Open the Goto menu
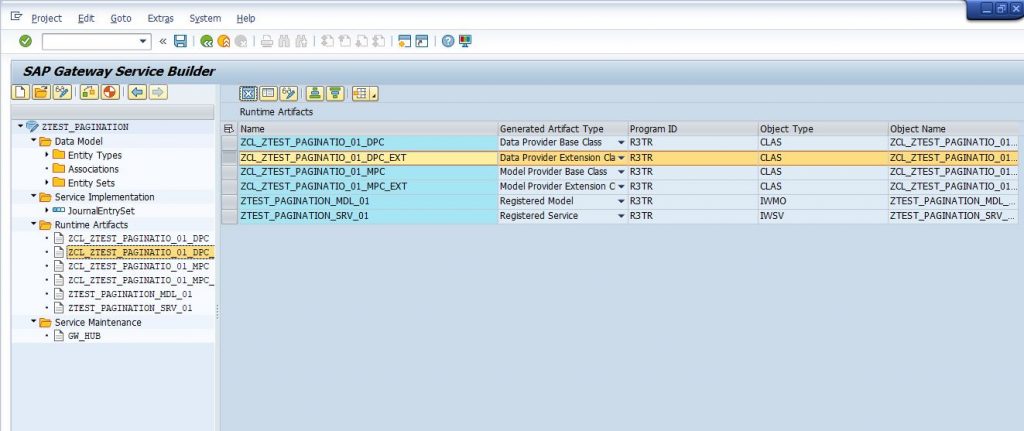The image size is (1024, 431). coord(121,18)
